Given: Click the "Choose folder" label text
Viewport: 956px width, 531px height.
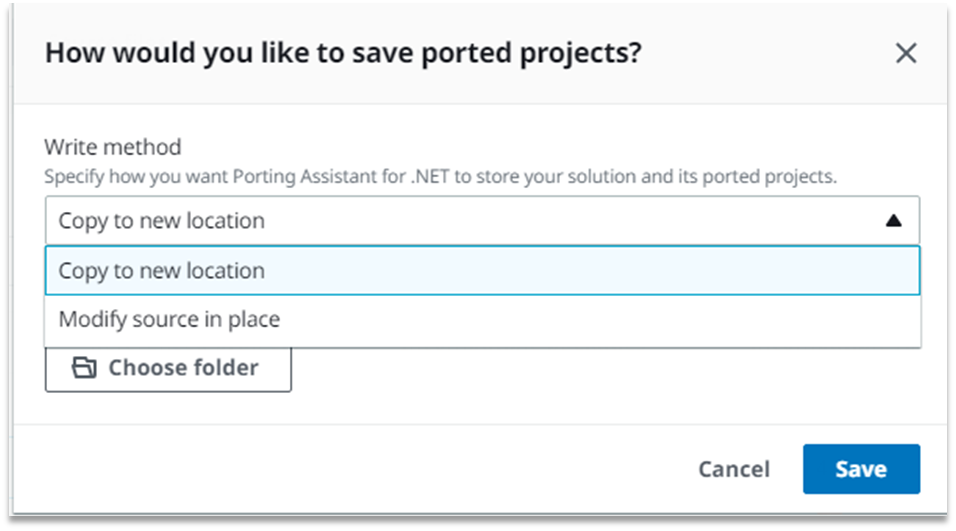Looking at the screenshot, I should point(183,368).
